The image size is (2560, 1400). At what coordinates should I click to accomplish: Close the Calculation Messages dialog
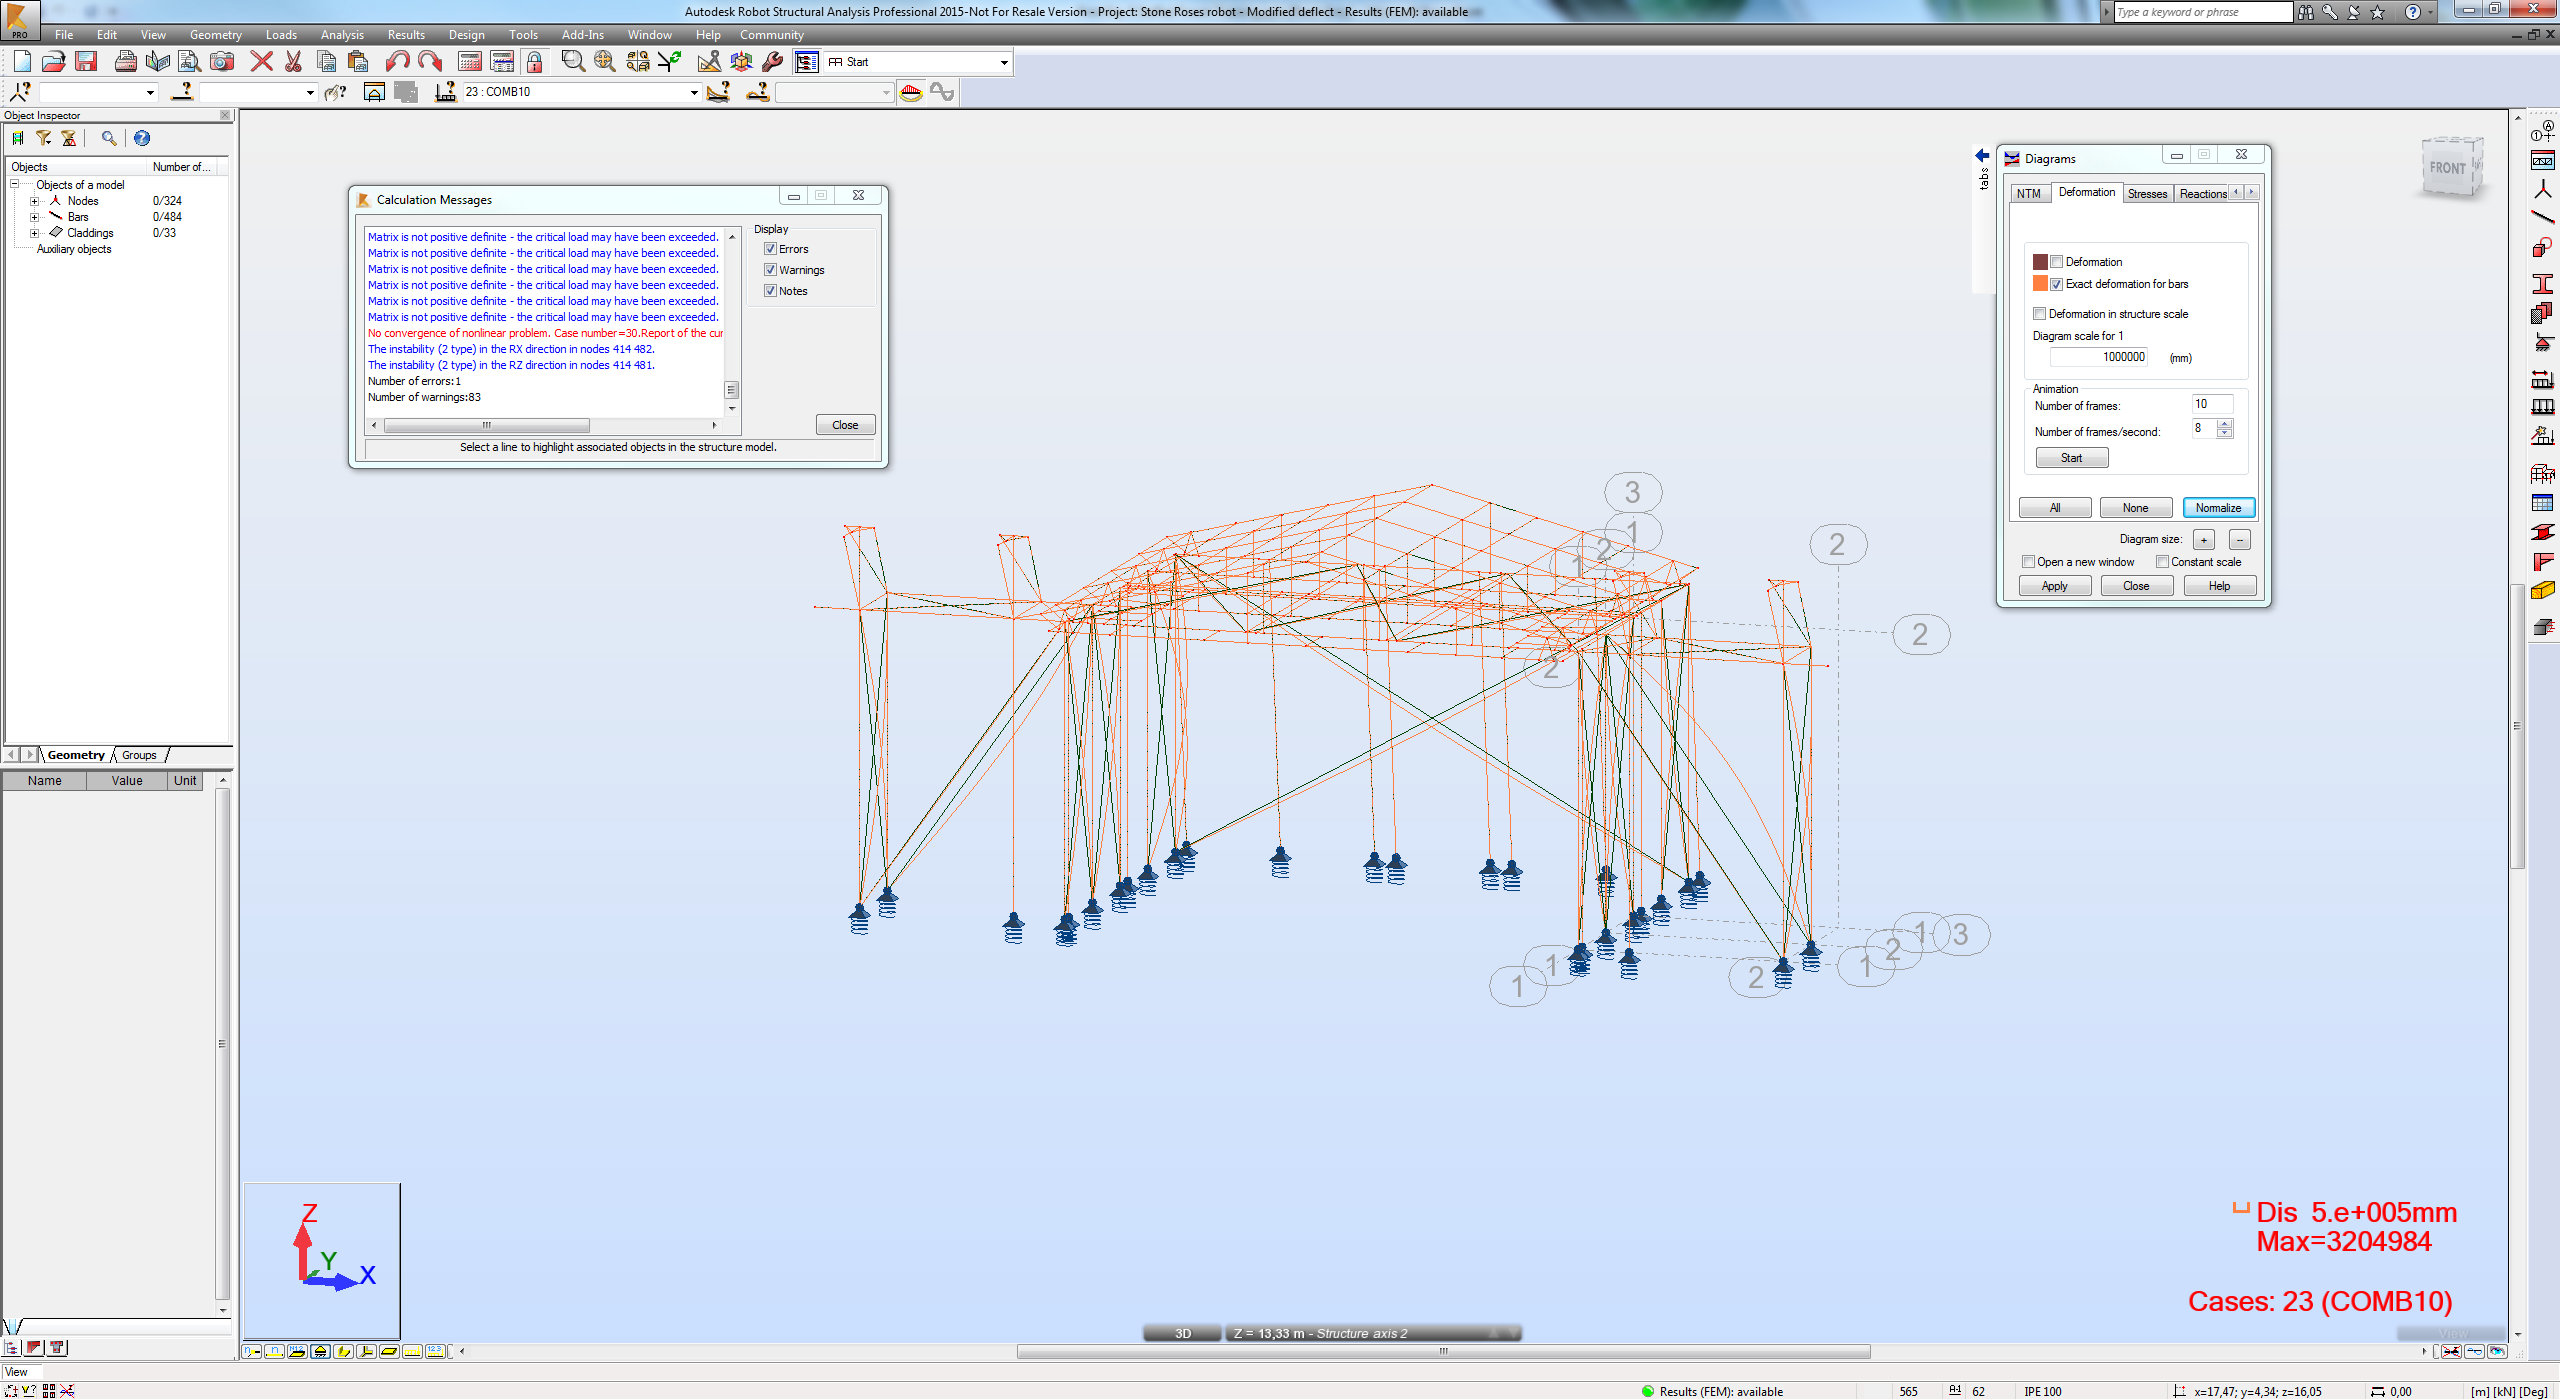point(844,424)
